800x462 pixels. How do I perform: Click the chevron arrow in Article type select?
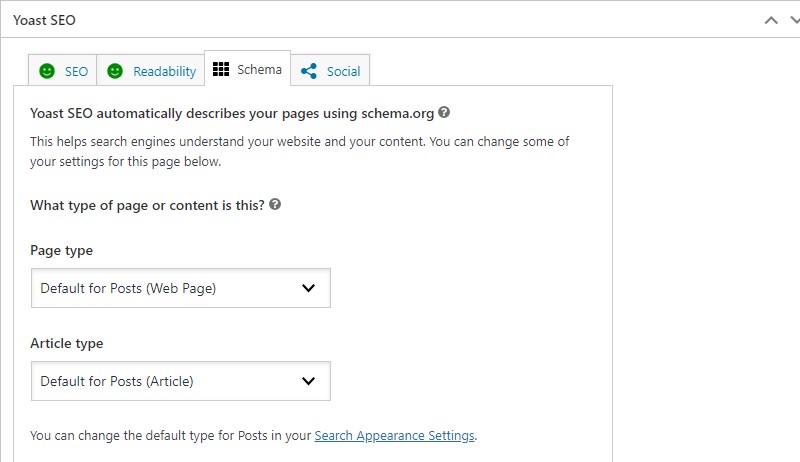tap(308, 381)
